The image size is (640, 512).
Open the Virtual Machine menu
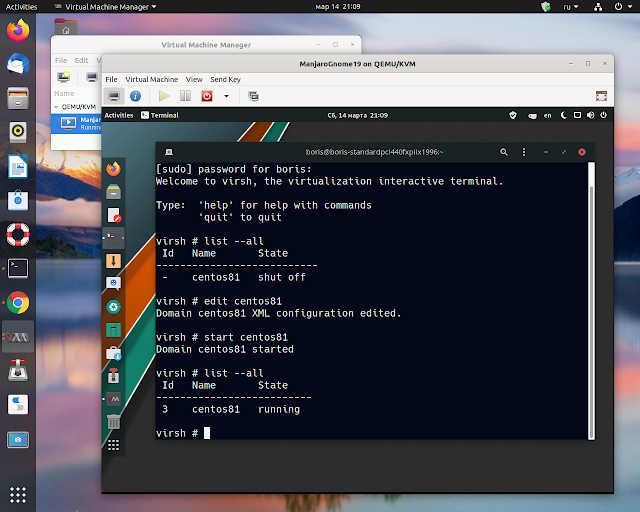(x=151, y=79)
